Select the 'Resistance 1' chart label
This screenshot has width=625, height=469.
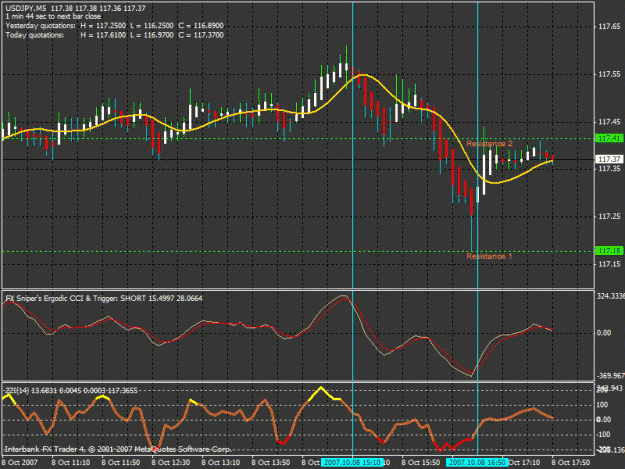click(489, 256)
